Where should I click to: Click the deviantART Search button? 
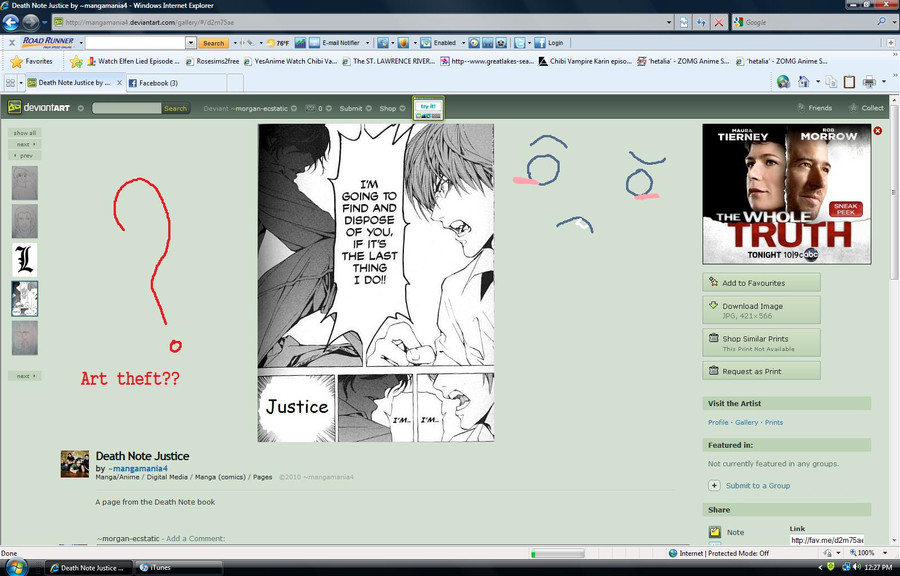click(176, 108)
